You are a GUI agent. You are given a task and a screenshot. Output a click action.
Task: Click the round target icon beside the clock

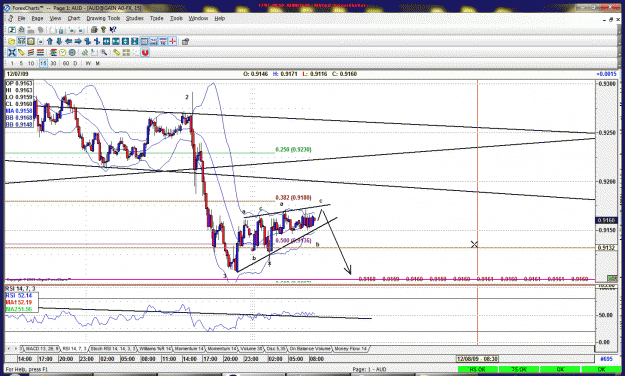point(72,52)
